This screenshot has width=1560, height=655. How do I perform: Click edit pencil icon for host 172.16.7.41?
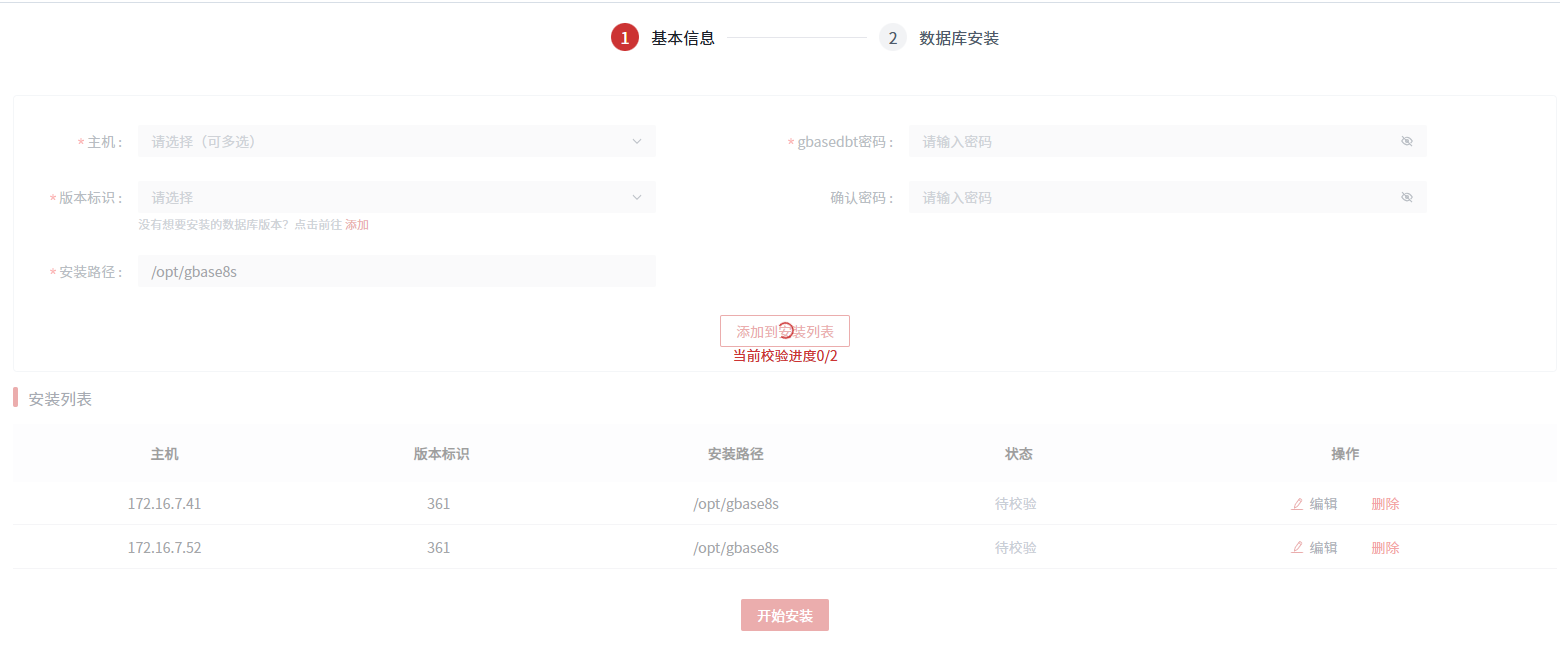coord(1297,504)
